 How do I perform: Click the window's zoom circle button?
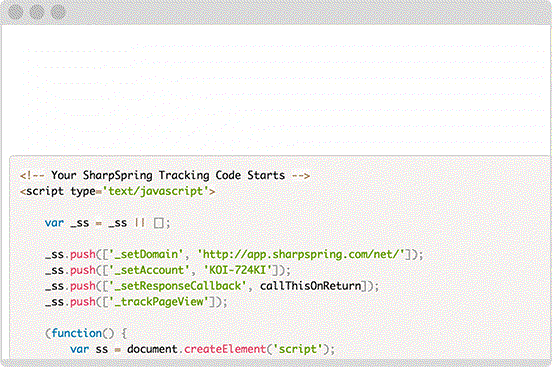[x=58, y=12]
